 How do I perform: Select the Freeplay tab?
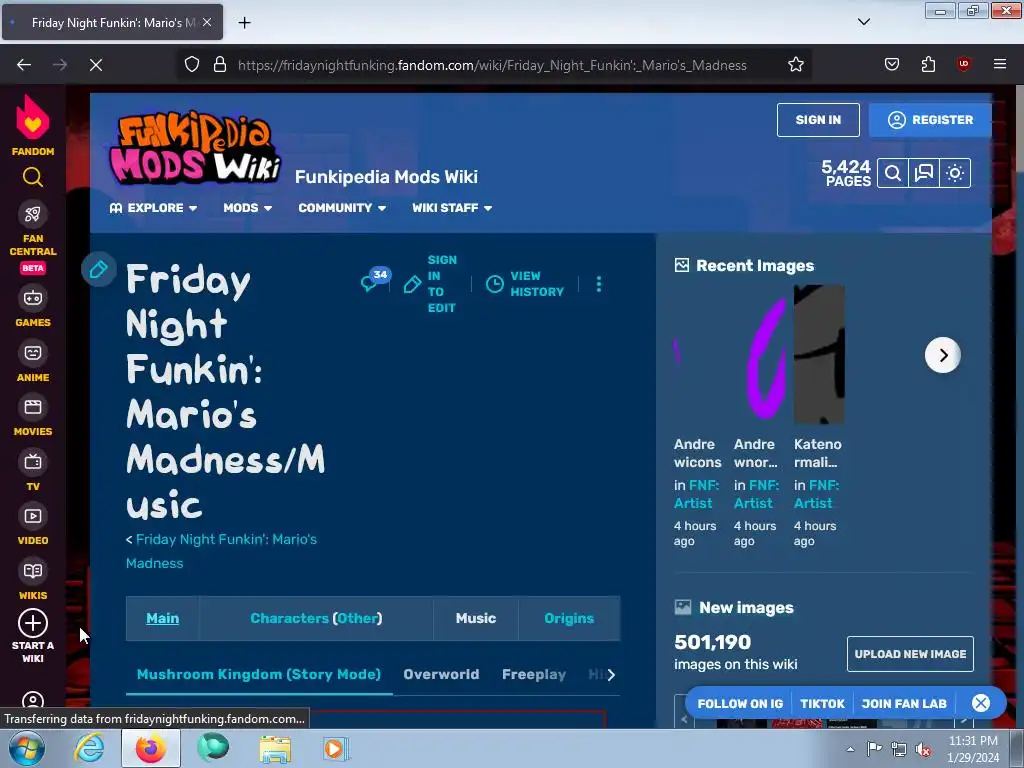pyautogui.click(x=534, y=675)
